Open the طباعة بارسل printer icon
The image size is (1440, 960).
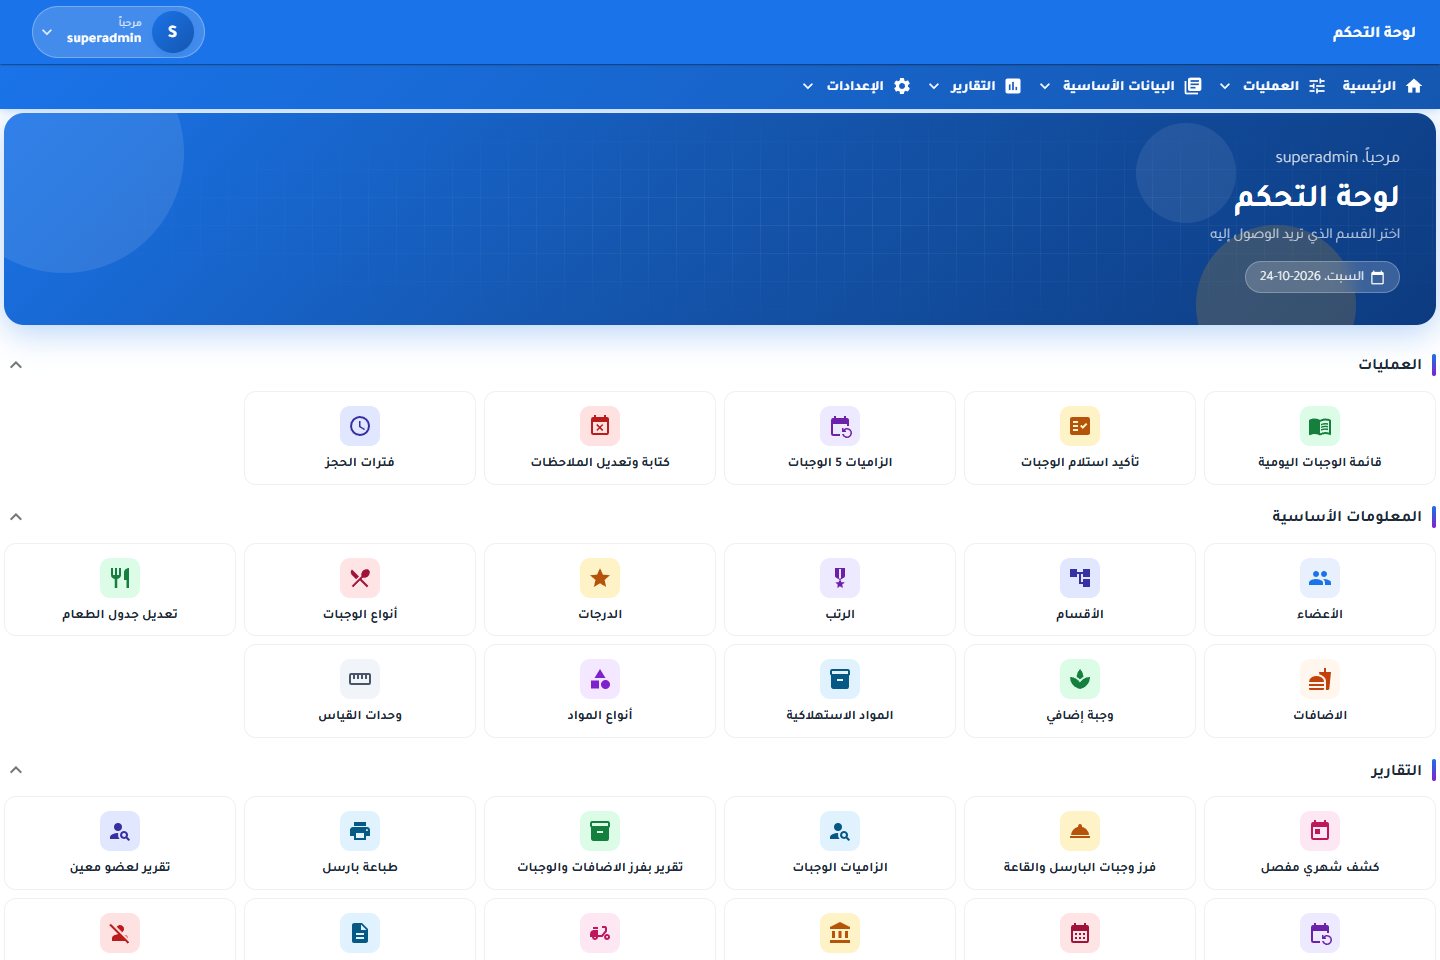360,831
